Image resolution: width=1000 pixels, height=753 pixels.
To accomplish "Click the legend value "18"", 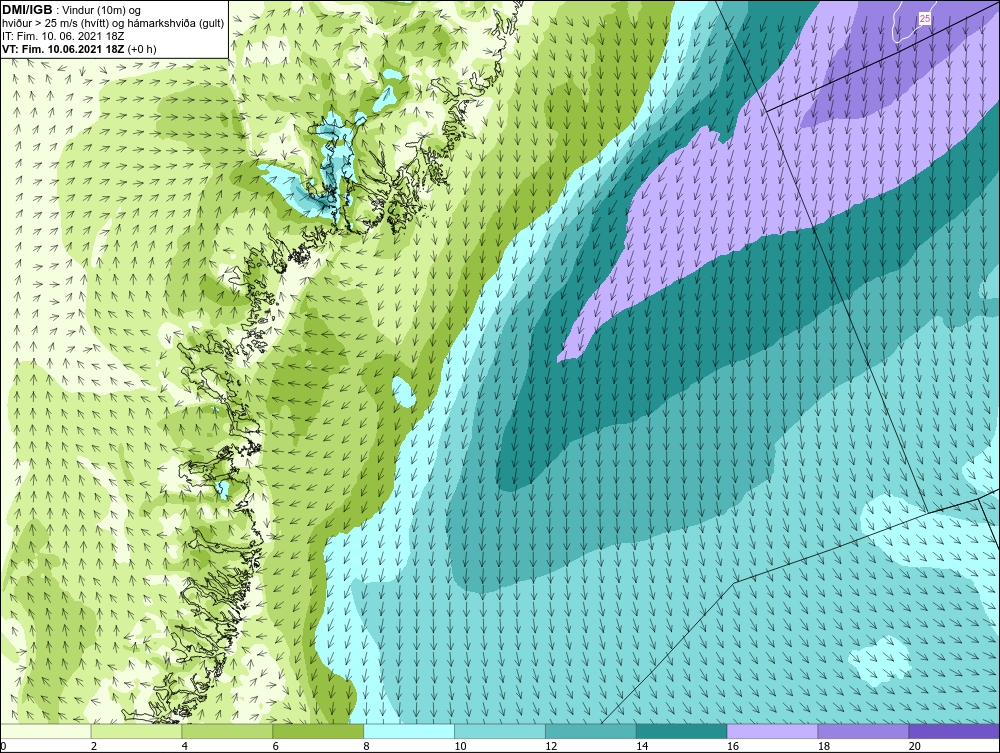I will coord(823,746).
